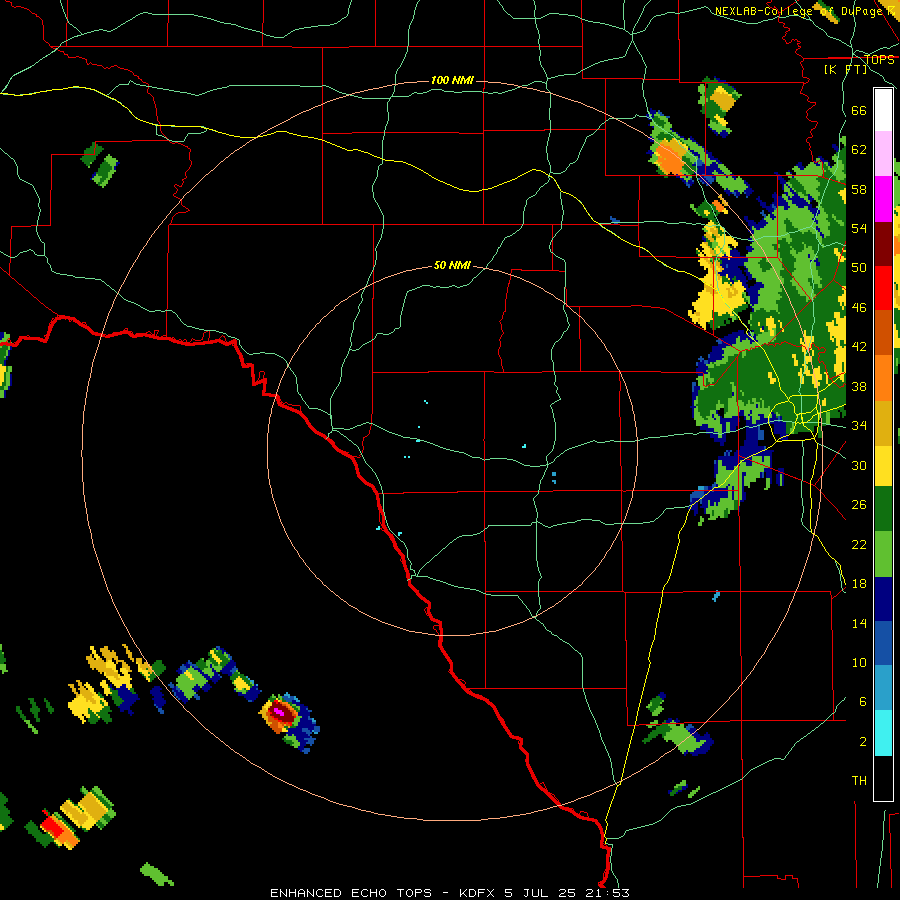Click the red-topped storm cell at bottom left
Image resolution: width=900 pixels, height=900 pixels.
54,828
